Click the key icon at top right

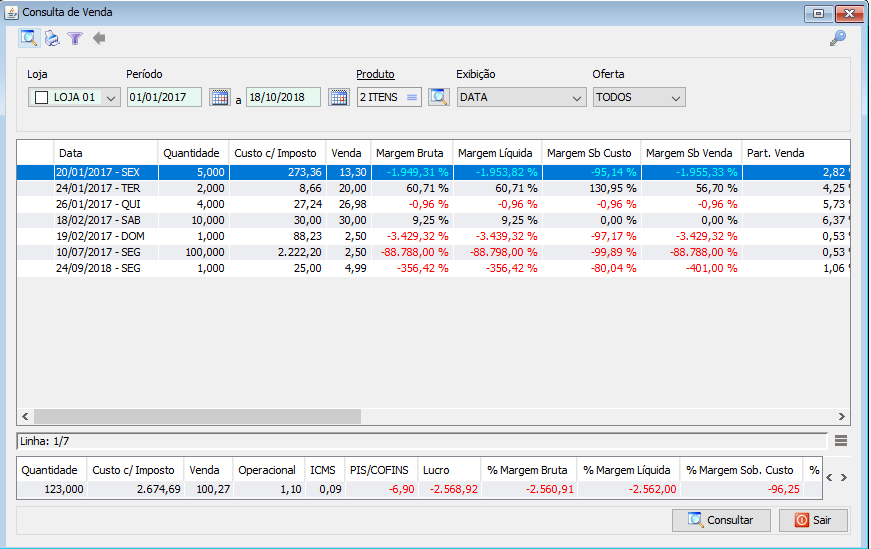[838, 38]
